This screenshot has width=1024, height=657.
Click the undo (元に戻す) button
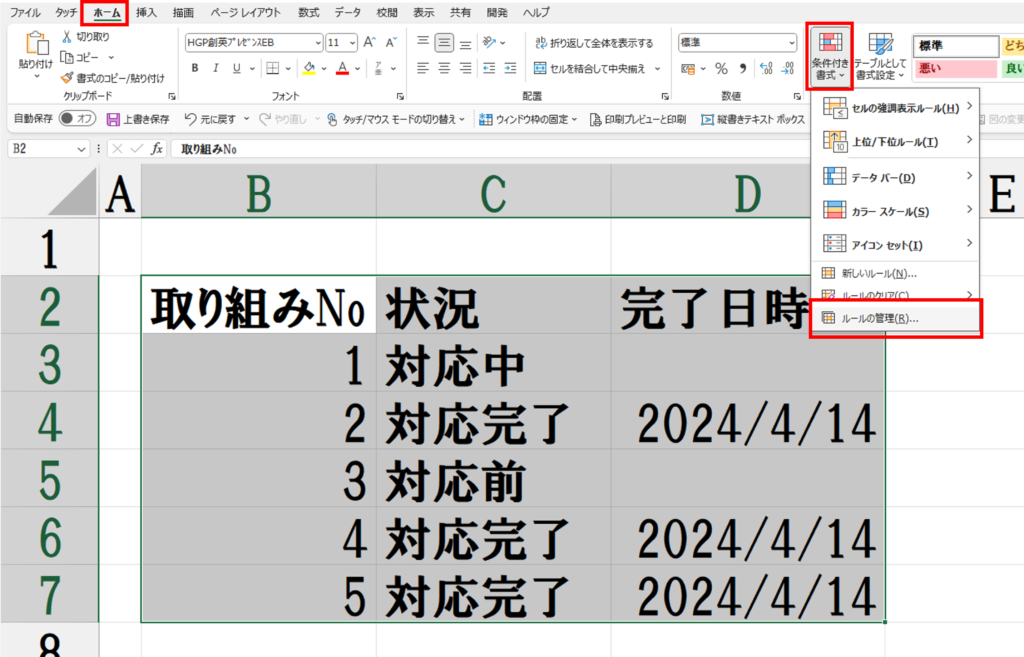[x=210, y=119]
